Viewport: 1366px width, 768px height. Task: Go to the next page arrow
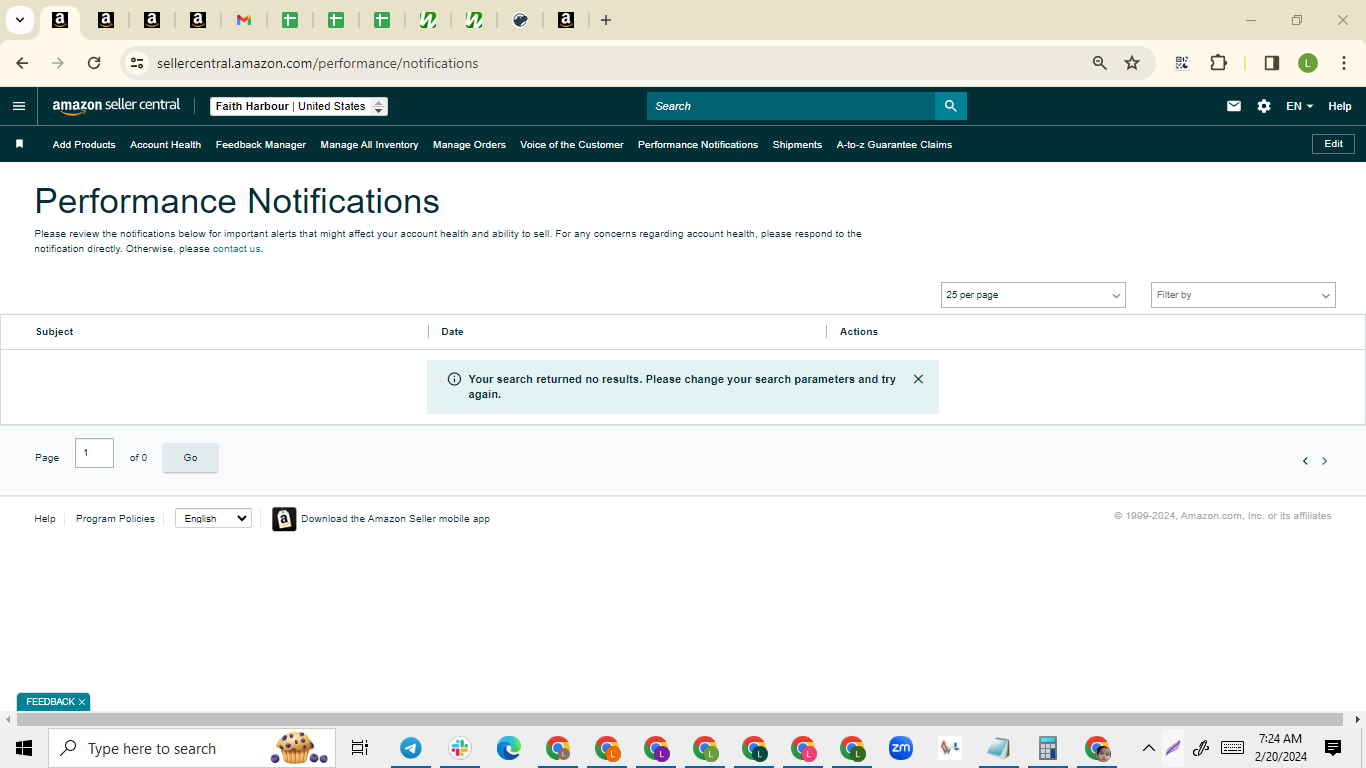(1325, 461)
